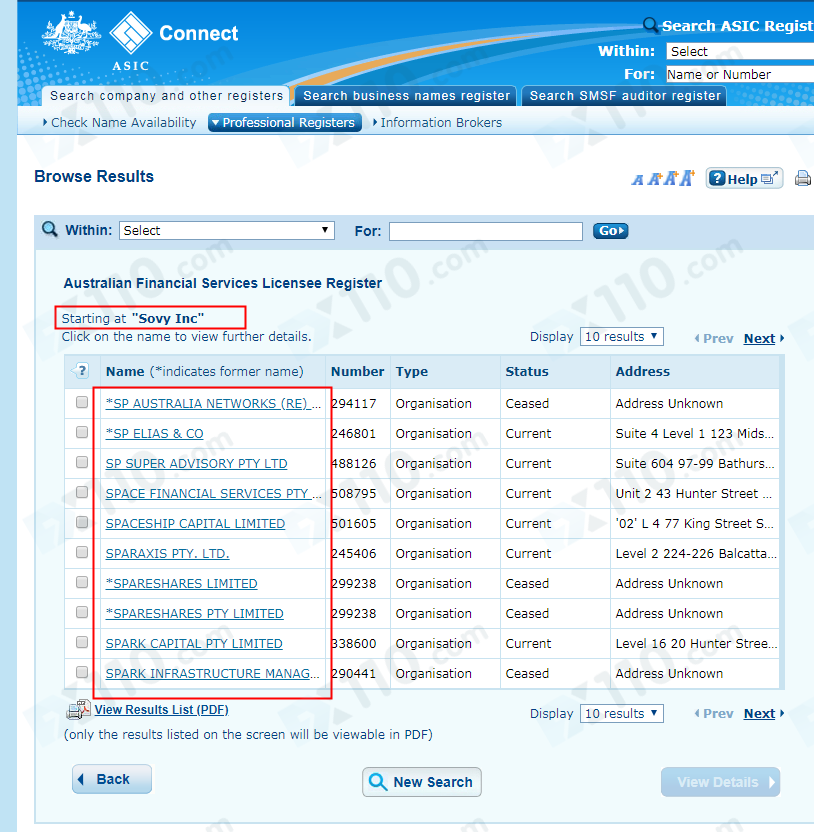The height and width of the screenshot is (832, 814).
Task: Tick checkbox for SPARESHARES LIMITED row
Action: point(82,582)
